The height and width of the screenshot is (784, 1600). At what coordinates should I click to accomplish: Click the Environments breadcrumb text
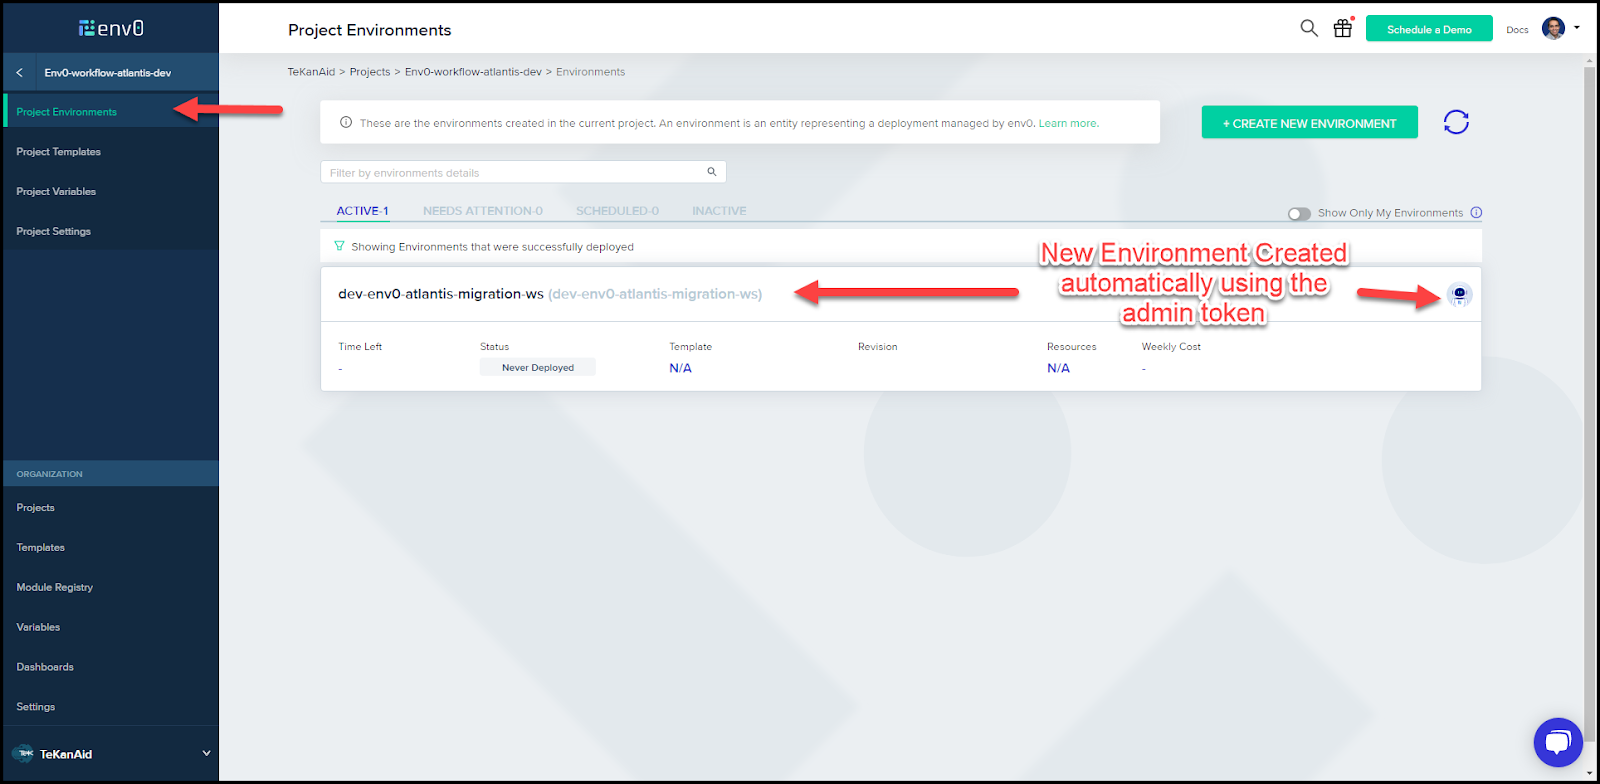(x=590, y=72)
